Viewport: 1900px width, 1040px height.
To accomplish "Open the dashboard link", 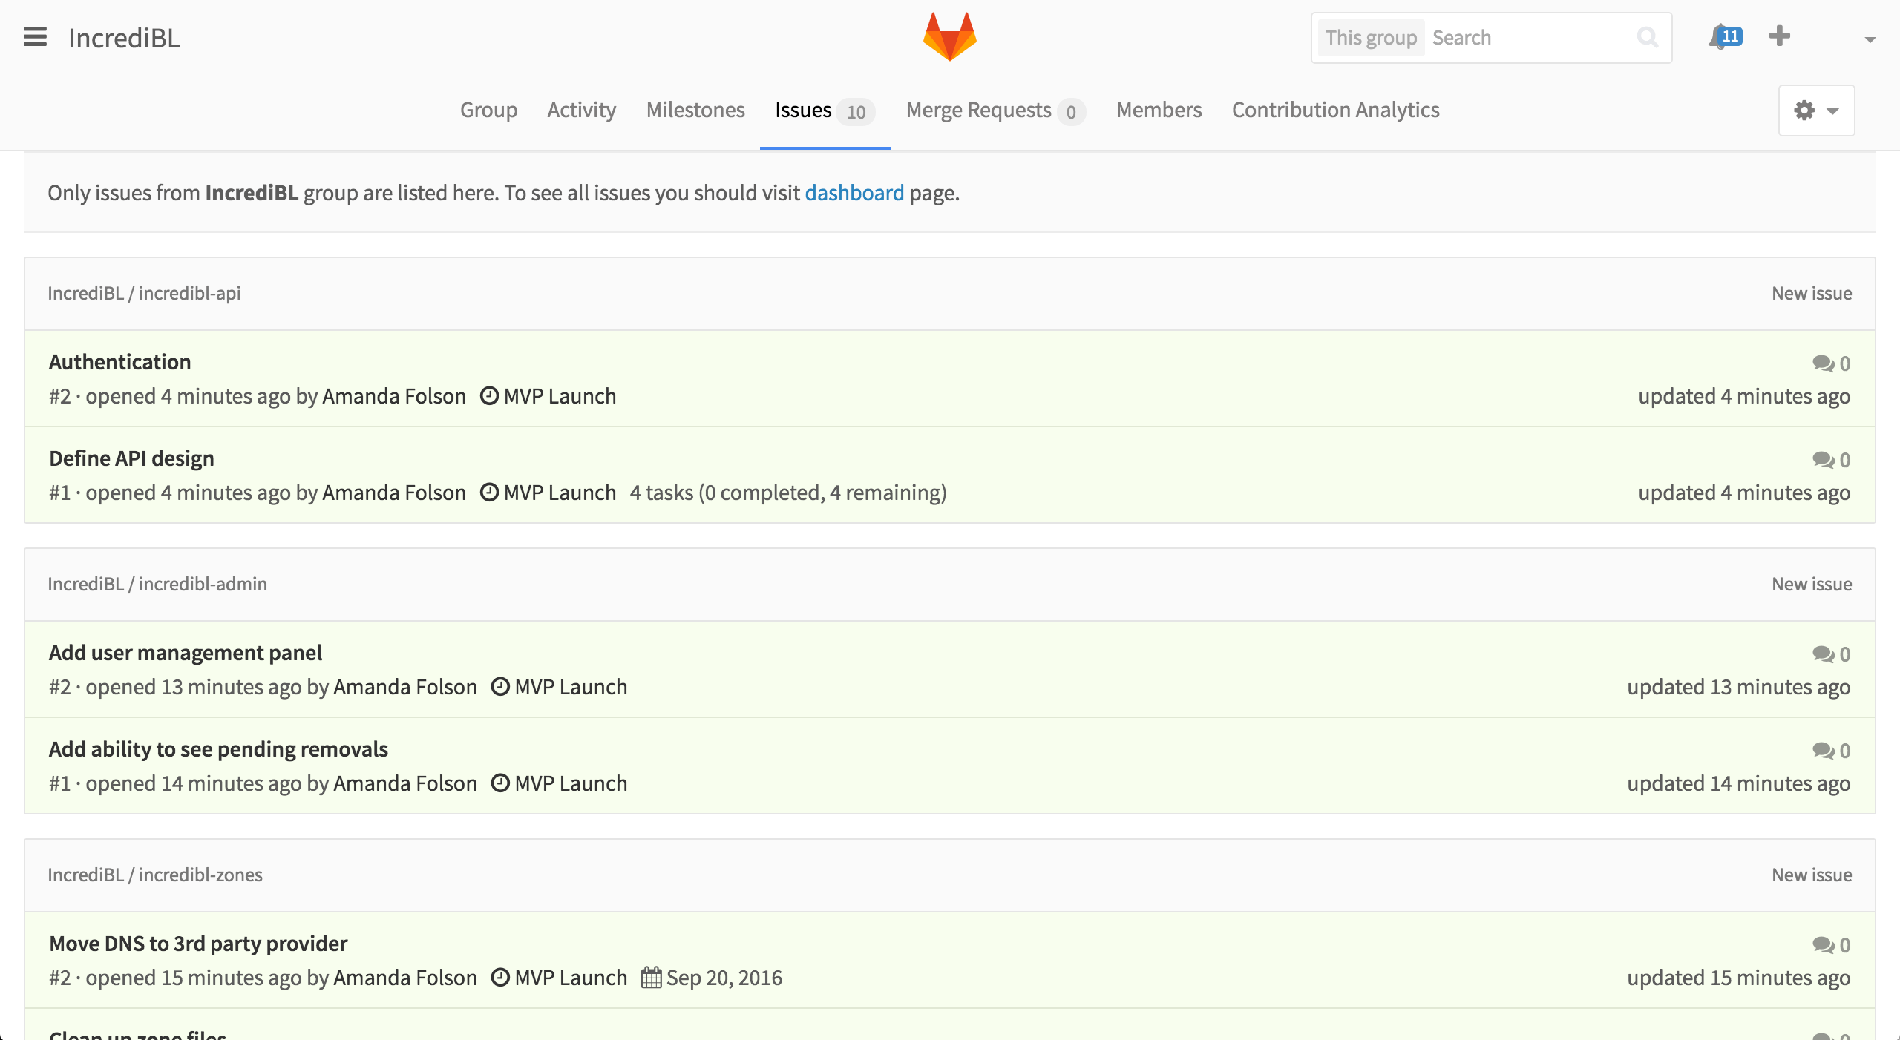I will point(854,192).
